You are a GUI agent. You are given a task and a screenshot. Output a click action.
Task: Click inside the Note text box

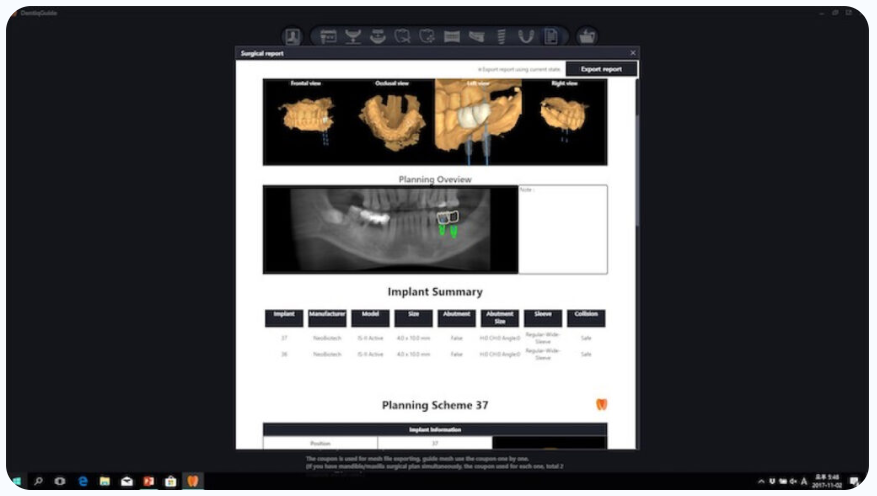tap(562, 229)
